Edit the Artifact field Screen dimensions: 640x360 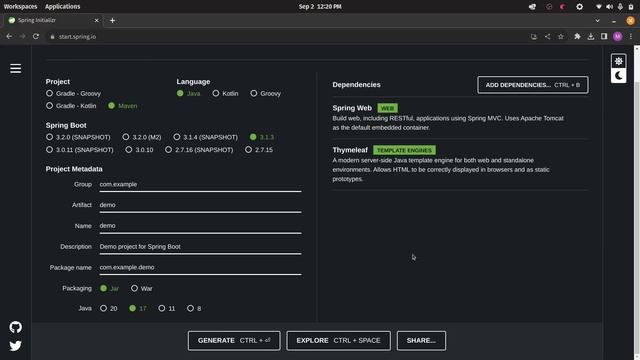[x=200, y=205]
